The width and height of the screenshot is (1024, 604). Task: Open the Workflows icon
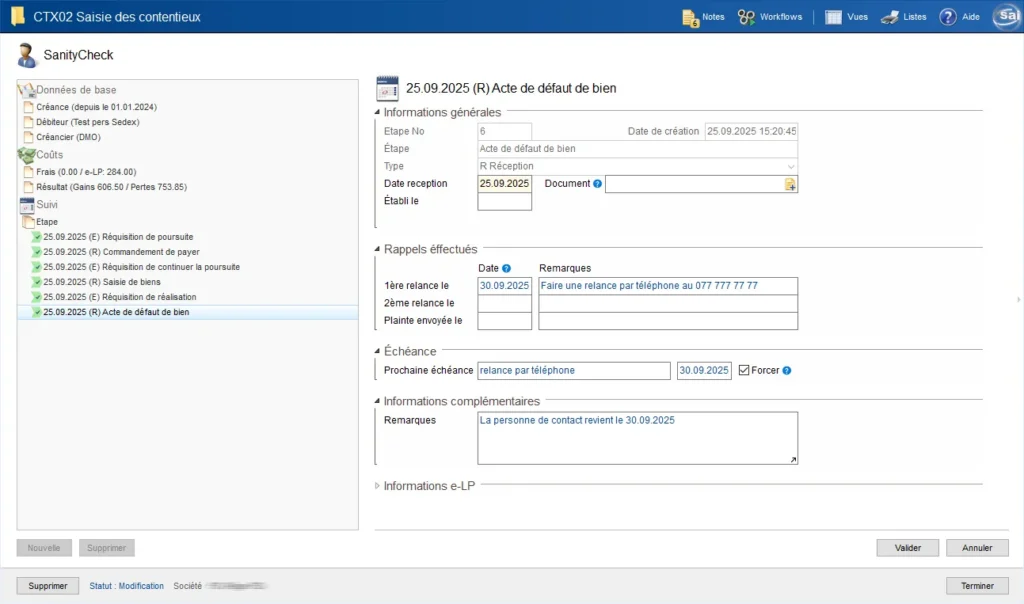pos(746,17)
